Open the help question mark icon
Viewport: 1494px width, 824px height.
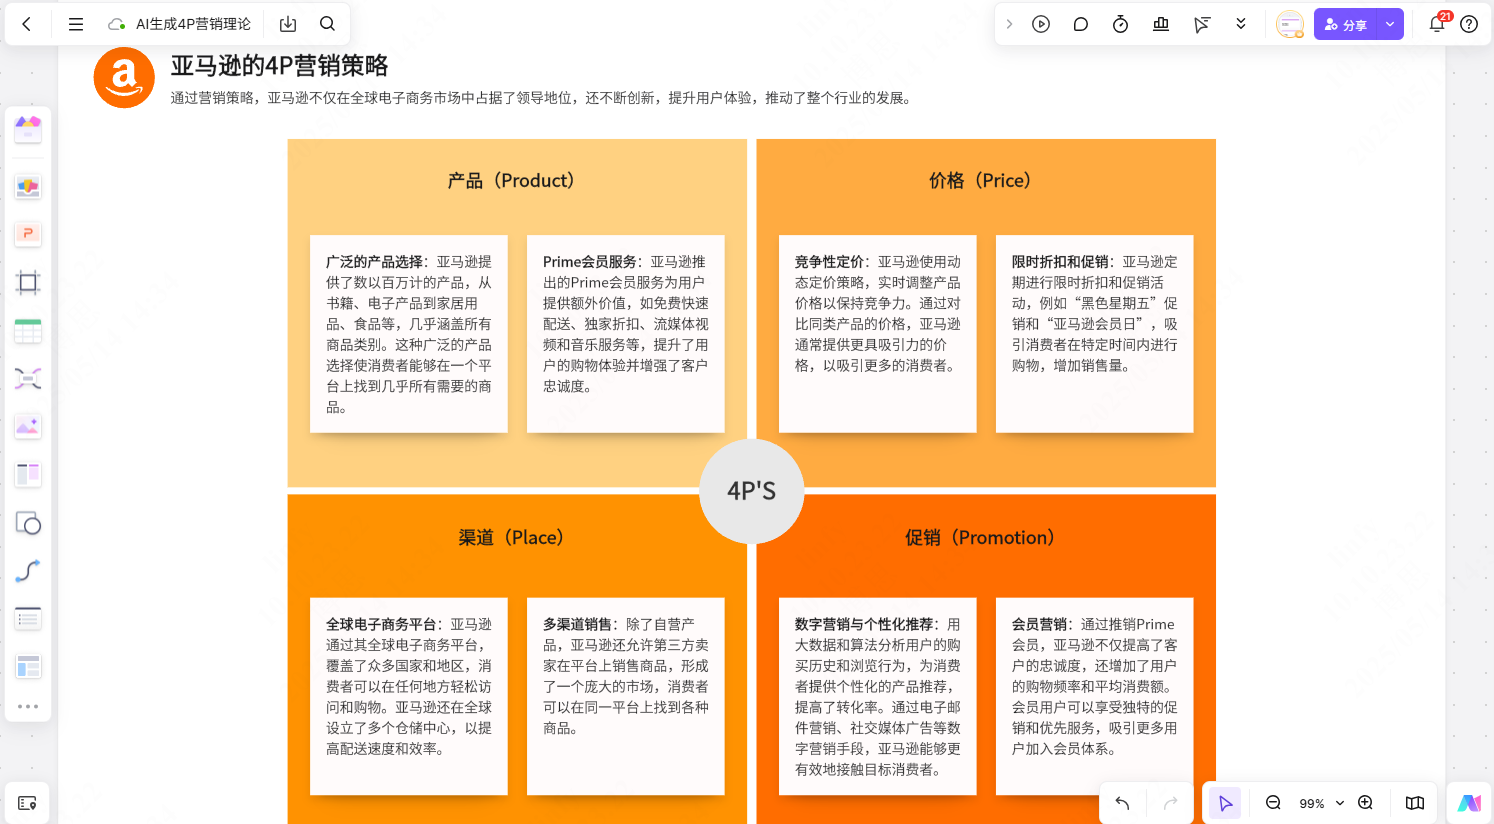point(1469,24)
